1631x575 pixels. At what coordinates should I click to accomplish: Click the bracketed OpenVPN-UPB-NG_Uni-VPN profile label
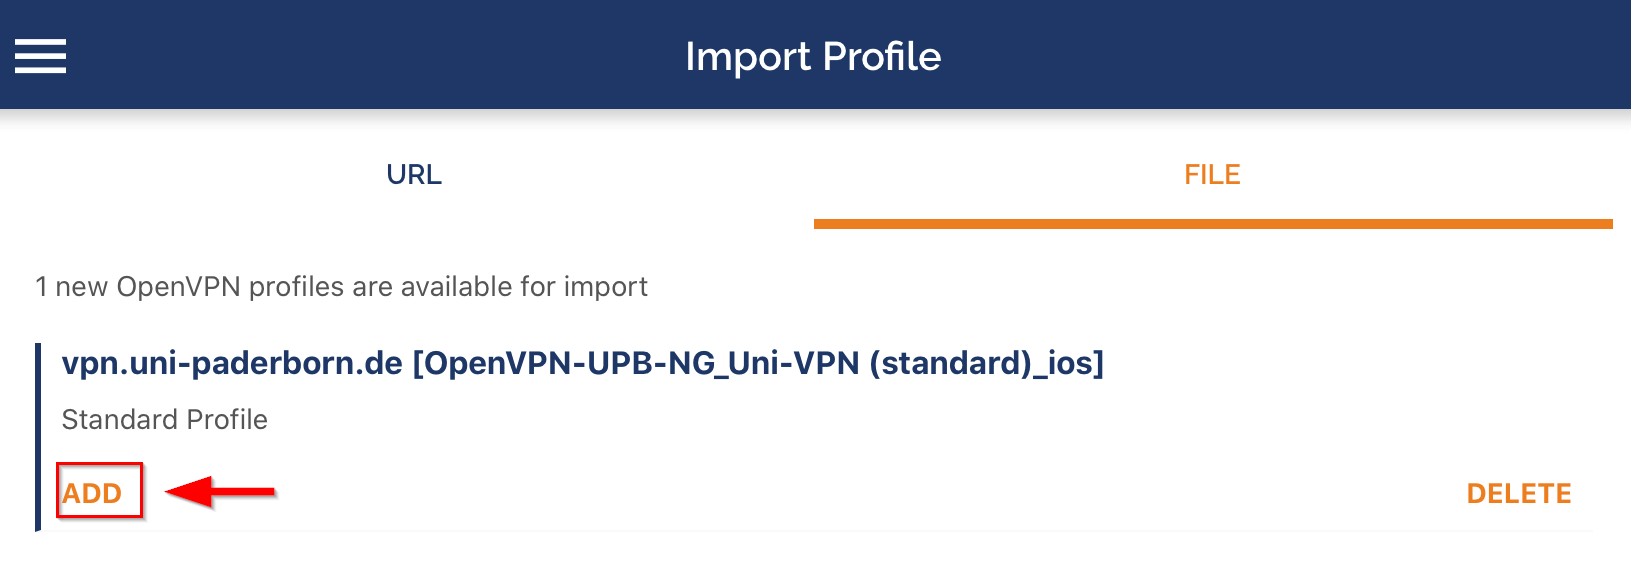click(x=758, y=363)
